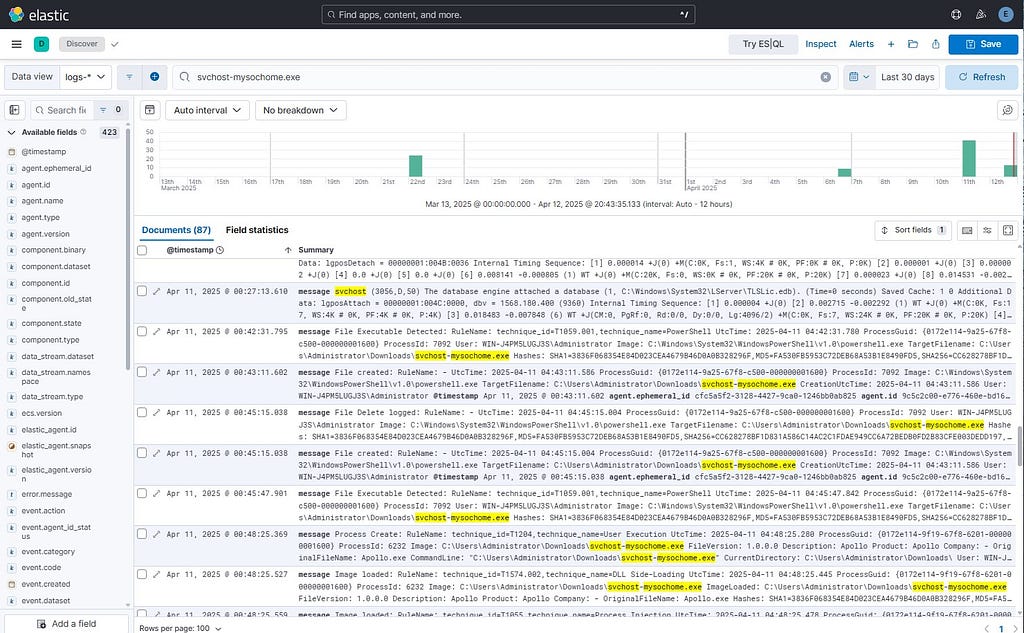Clear the query with the X icon

[x=825, y=77]
